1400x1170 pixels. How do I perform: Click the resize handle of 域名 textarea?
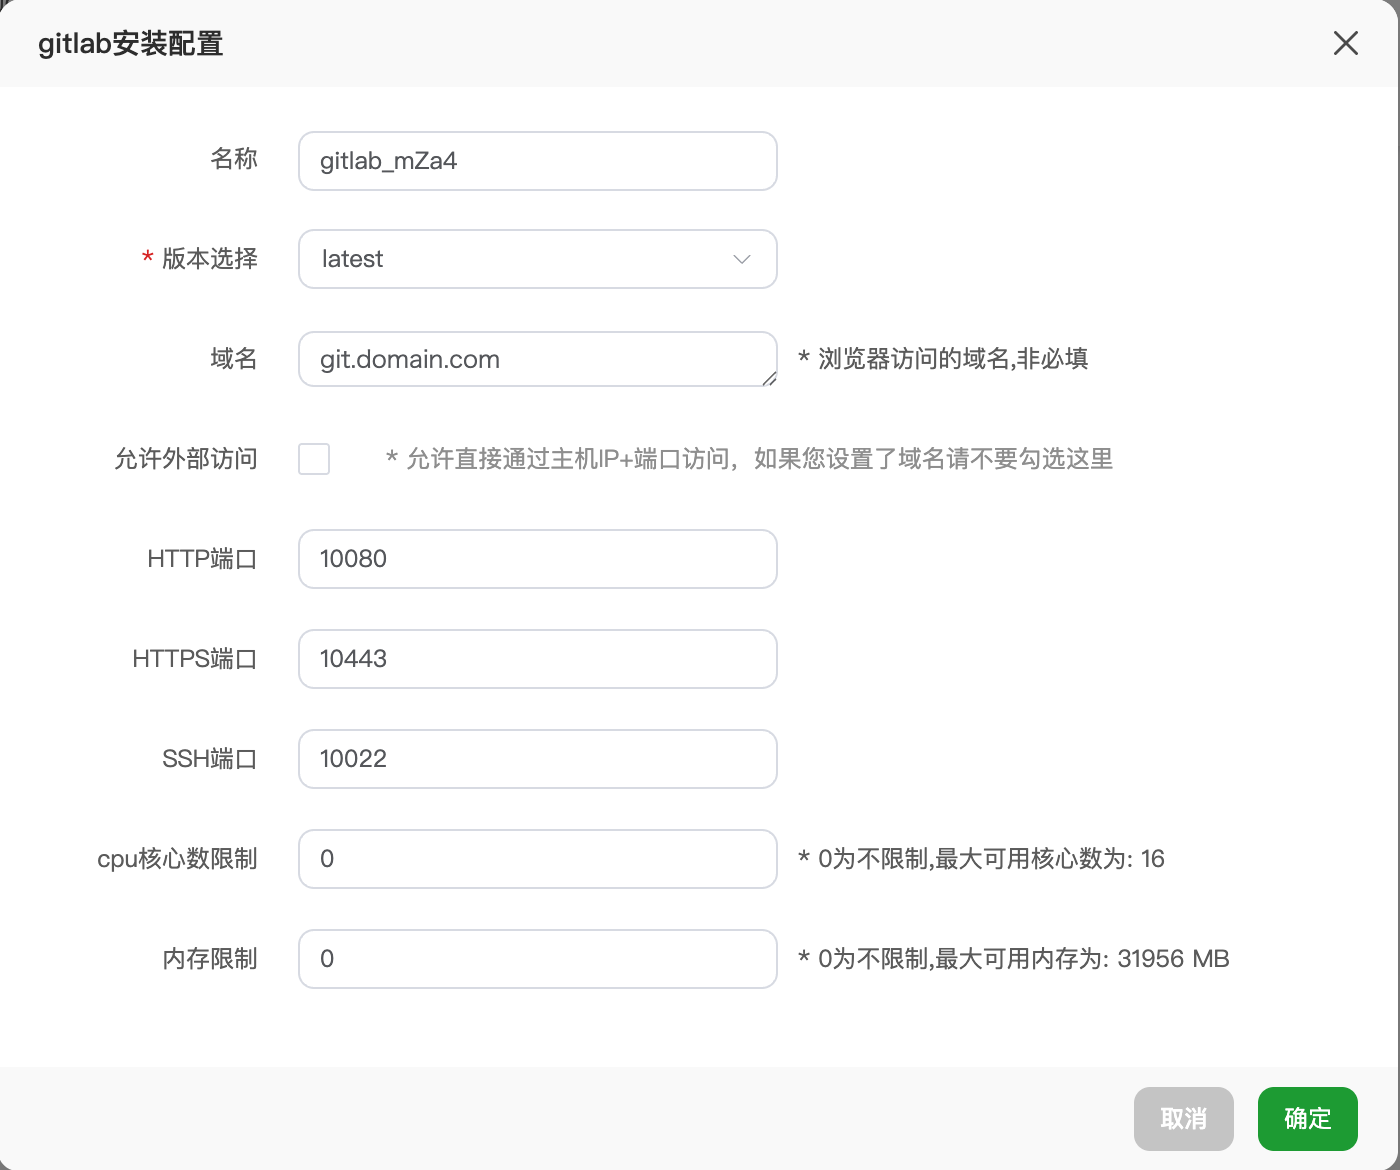pyautogui.click(x=769, y=378)
